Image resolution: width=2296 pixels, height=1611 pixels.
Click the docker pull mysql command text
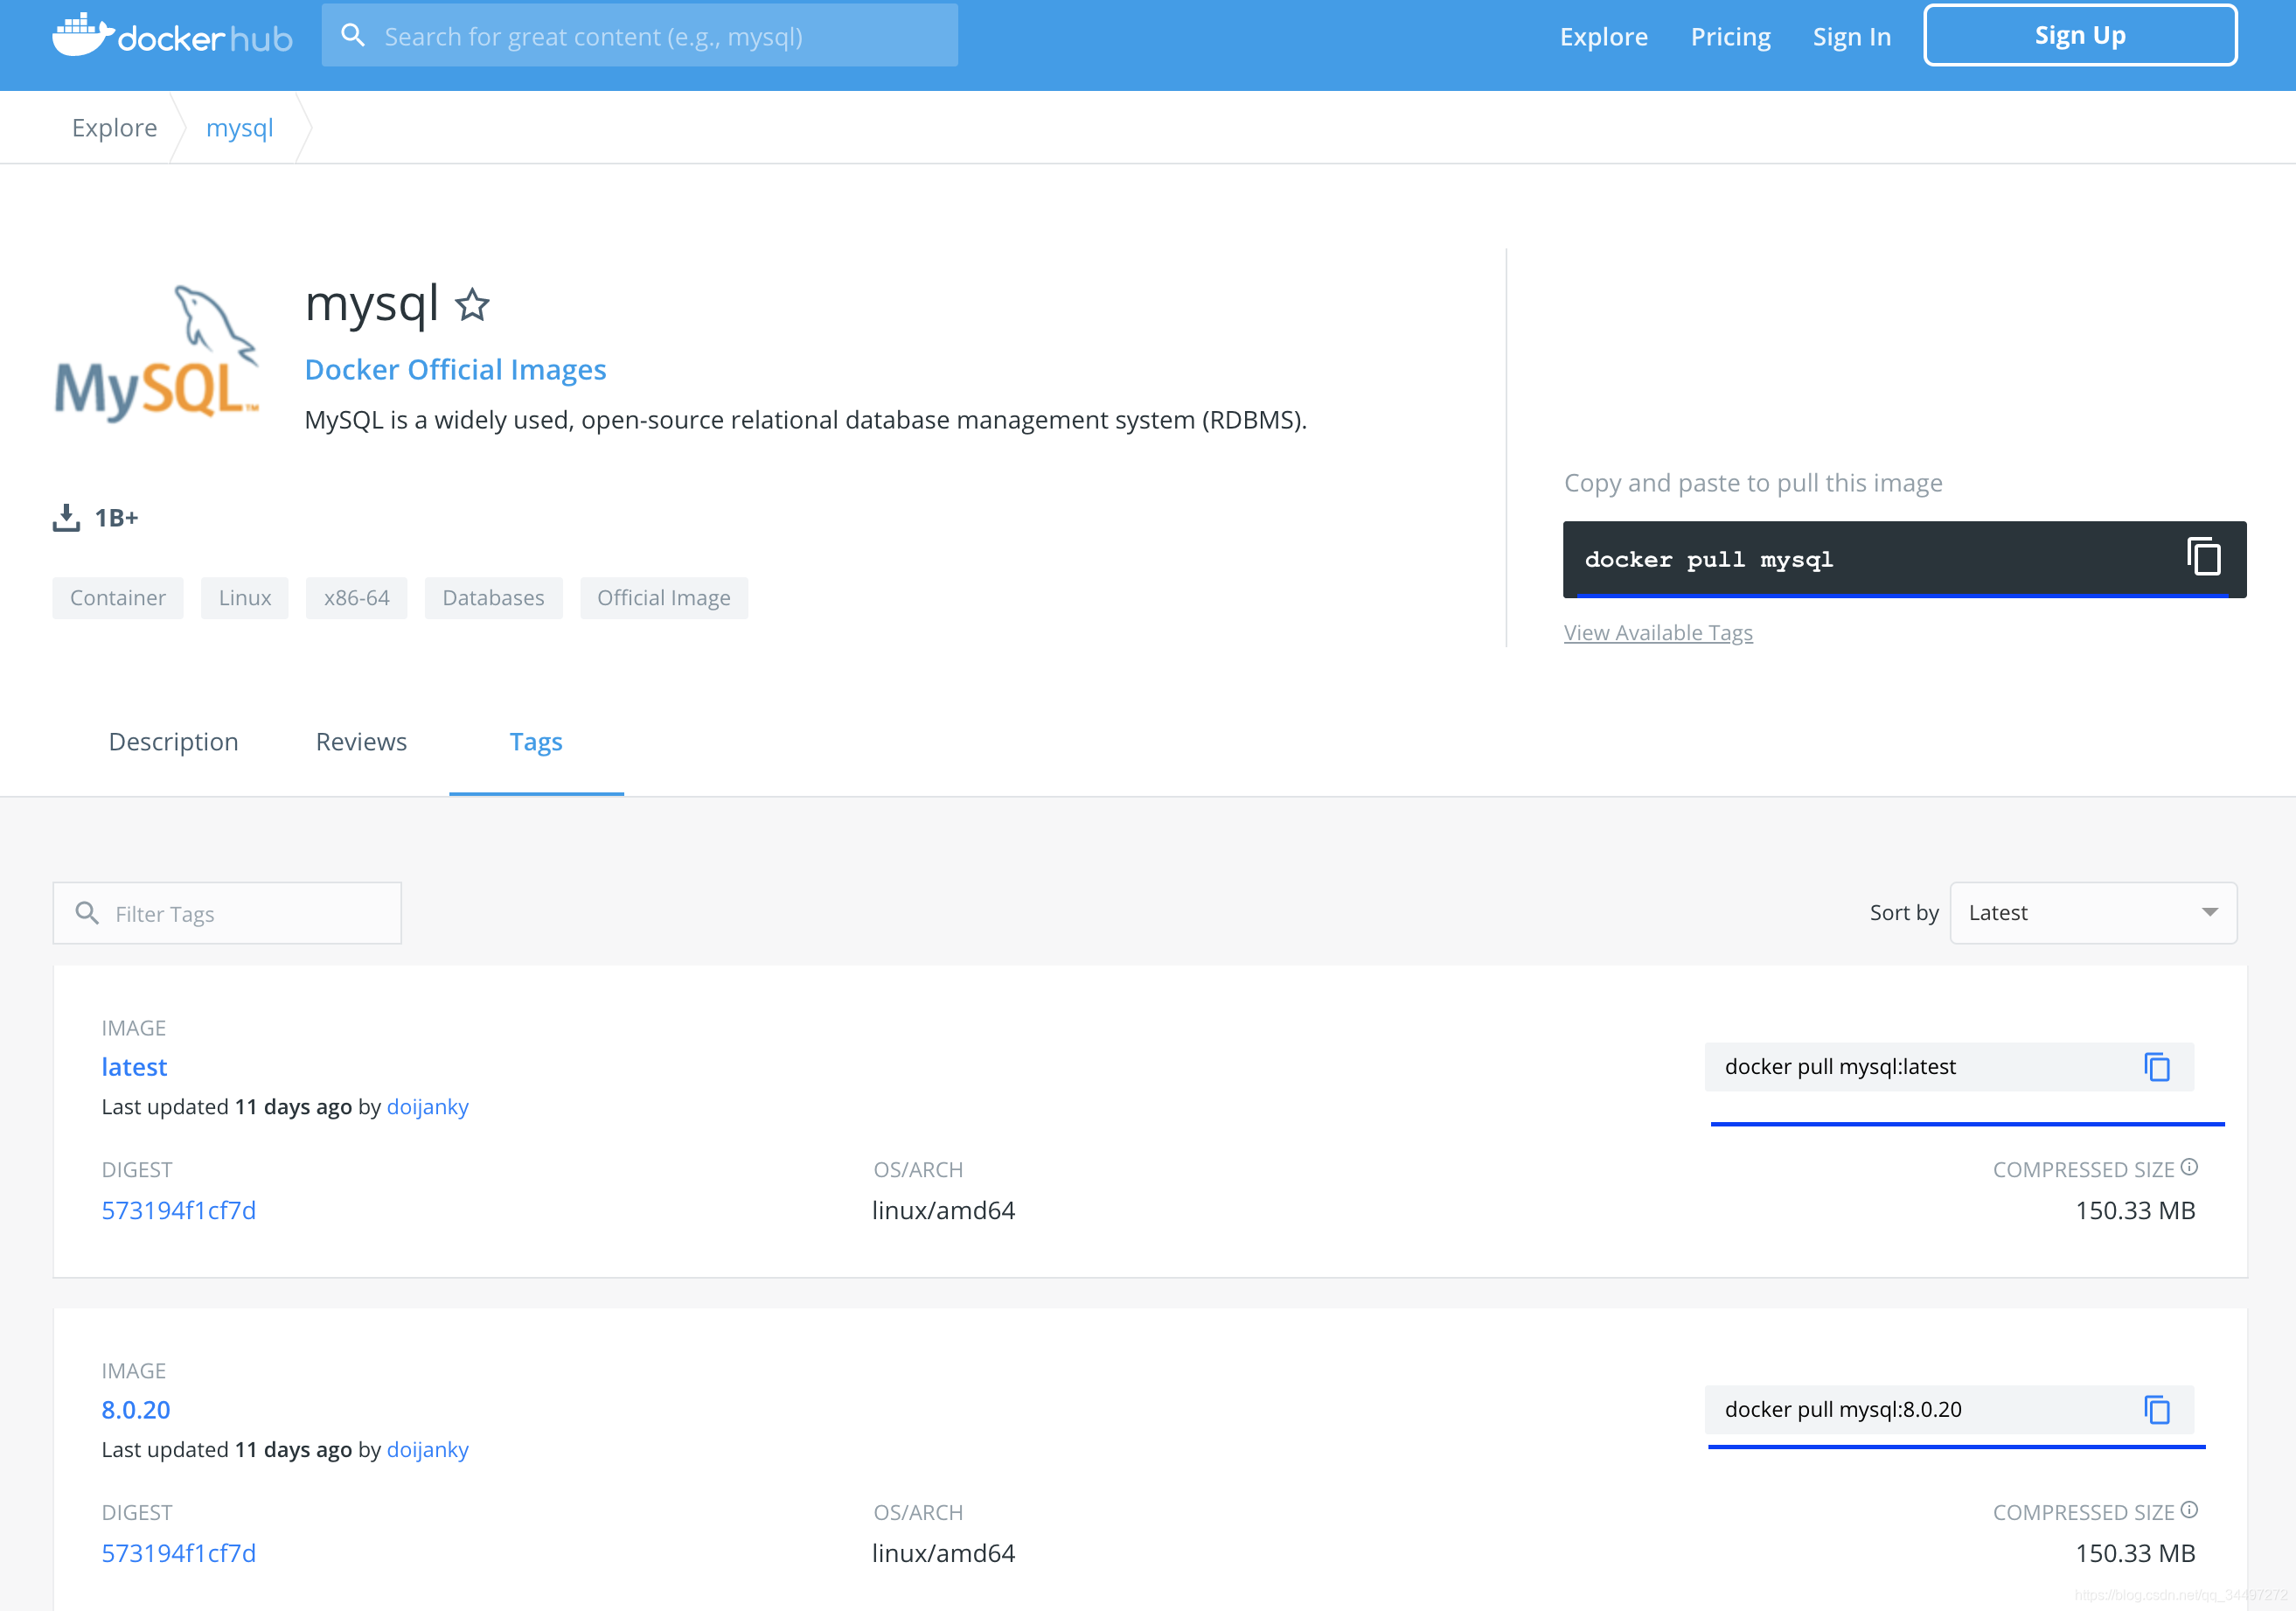click(x=1709, y=560)
